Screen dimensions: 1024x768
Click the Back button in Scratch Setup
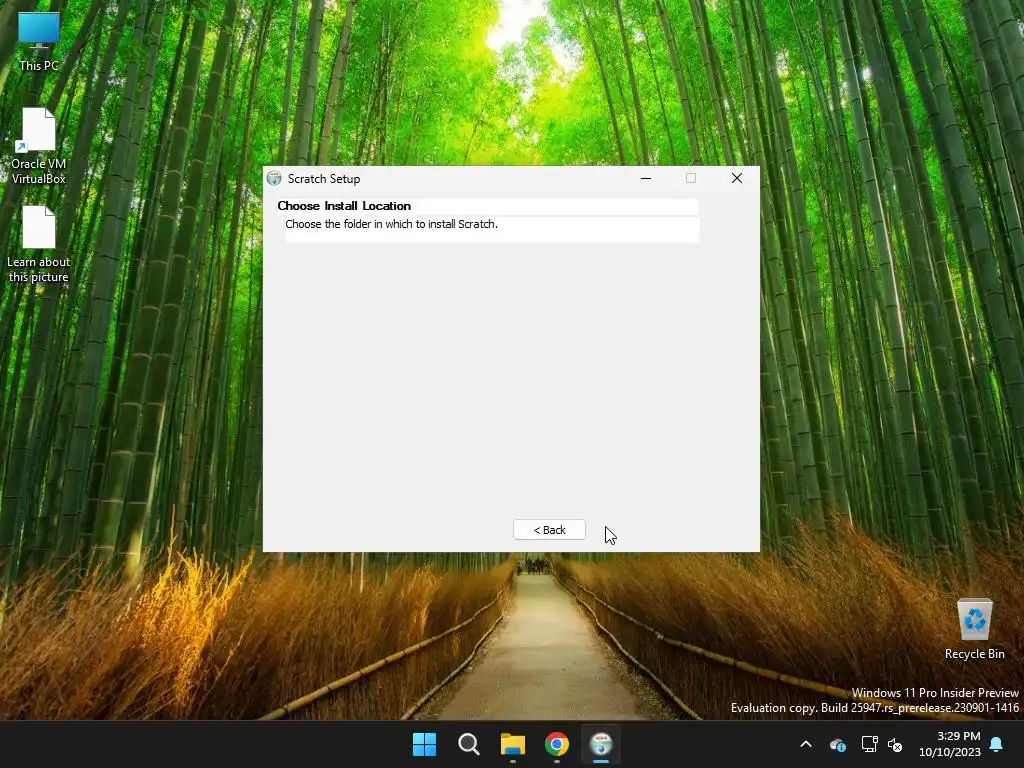point(549,530)
